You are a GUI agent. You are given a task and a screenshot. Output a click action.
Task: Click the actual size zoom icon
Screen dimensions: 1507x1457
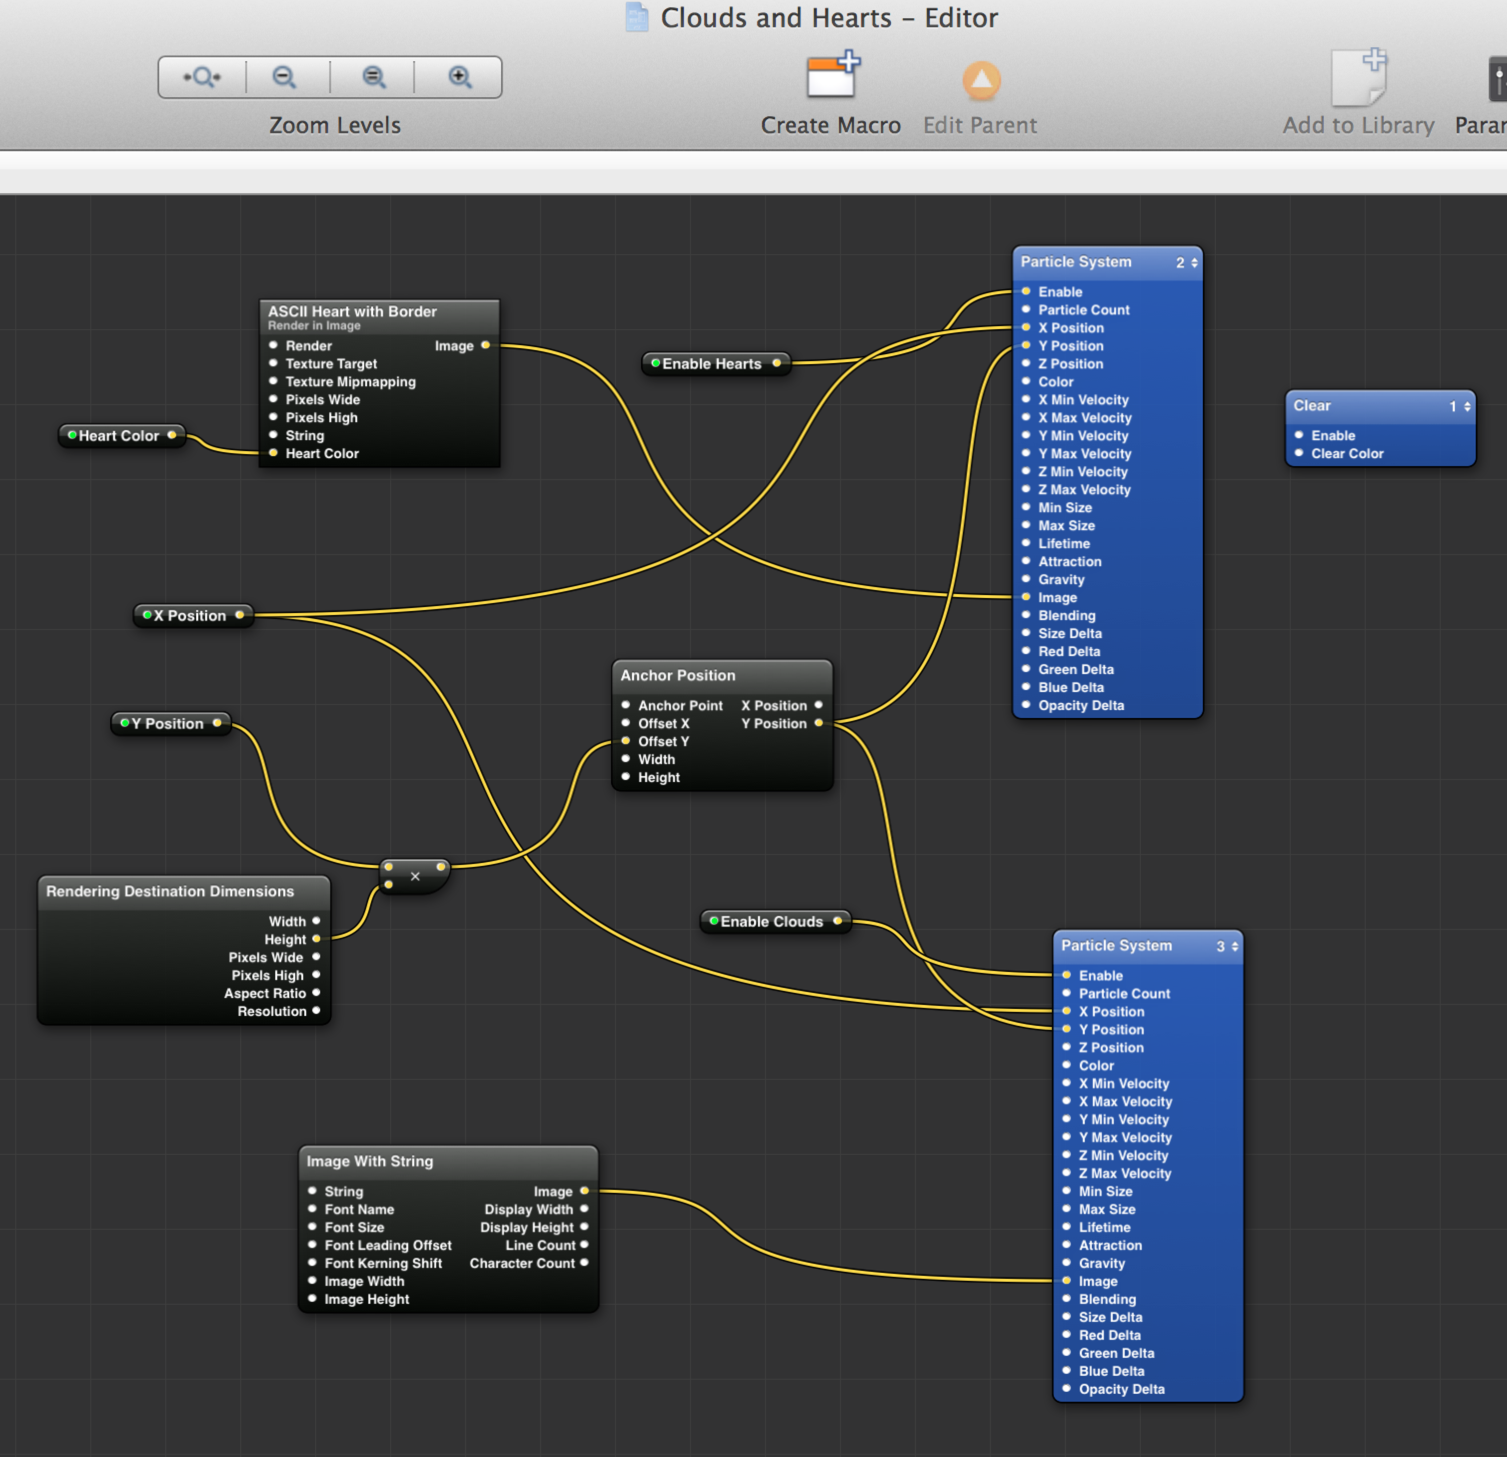[373, 77]
